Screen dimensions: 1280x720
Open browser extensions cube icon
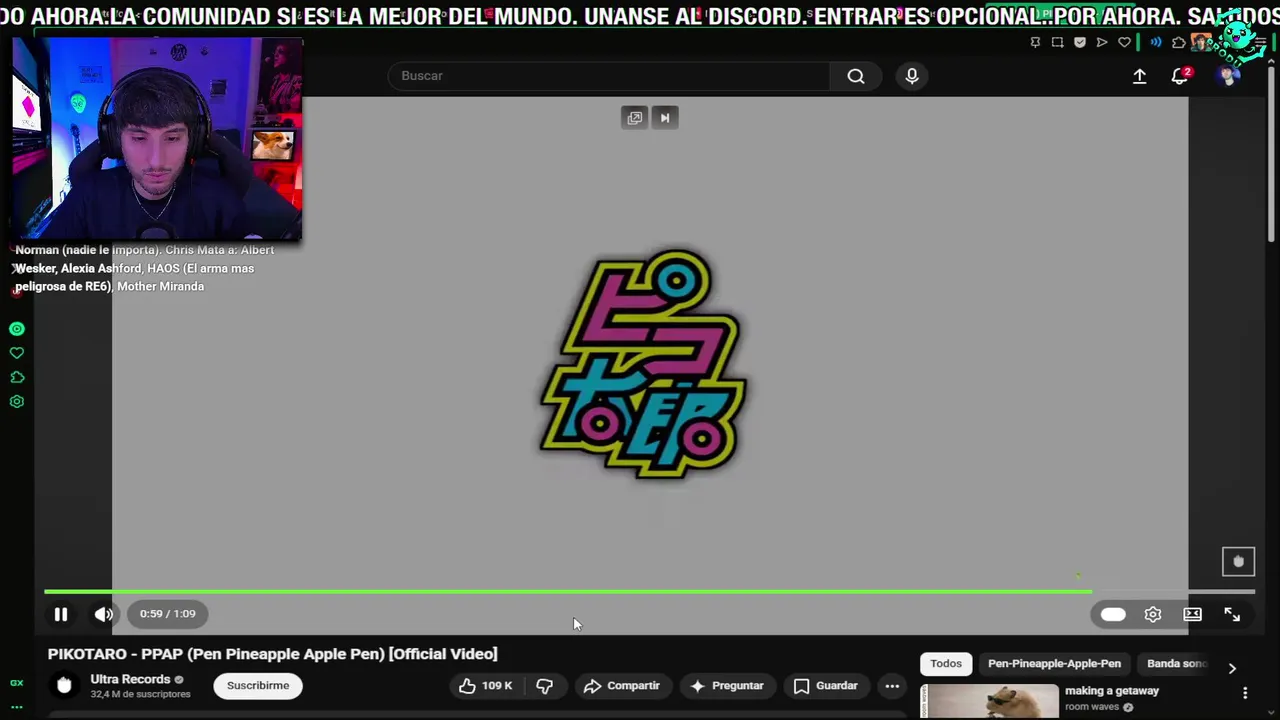click(x=1179, y=42)
